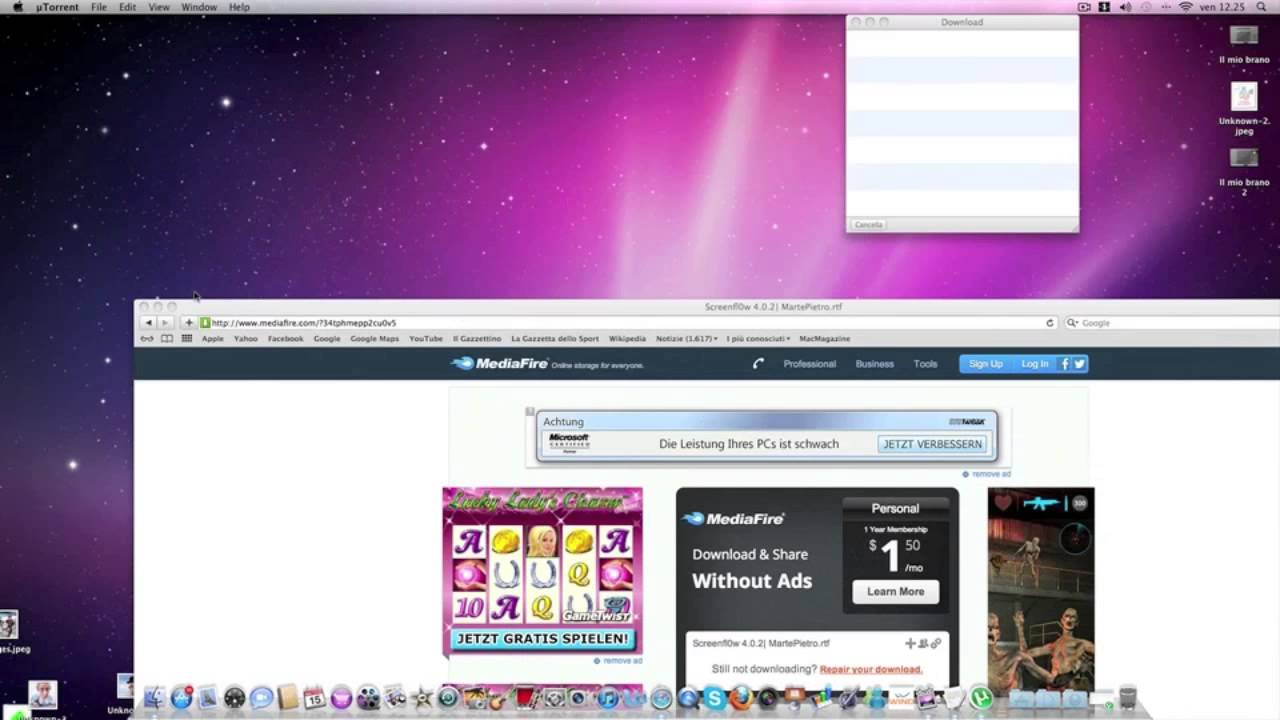Open Spotlight search magnifier
This screenshot has width=1280, height=720.
coord(1264,7)
